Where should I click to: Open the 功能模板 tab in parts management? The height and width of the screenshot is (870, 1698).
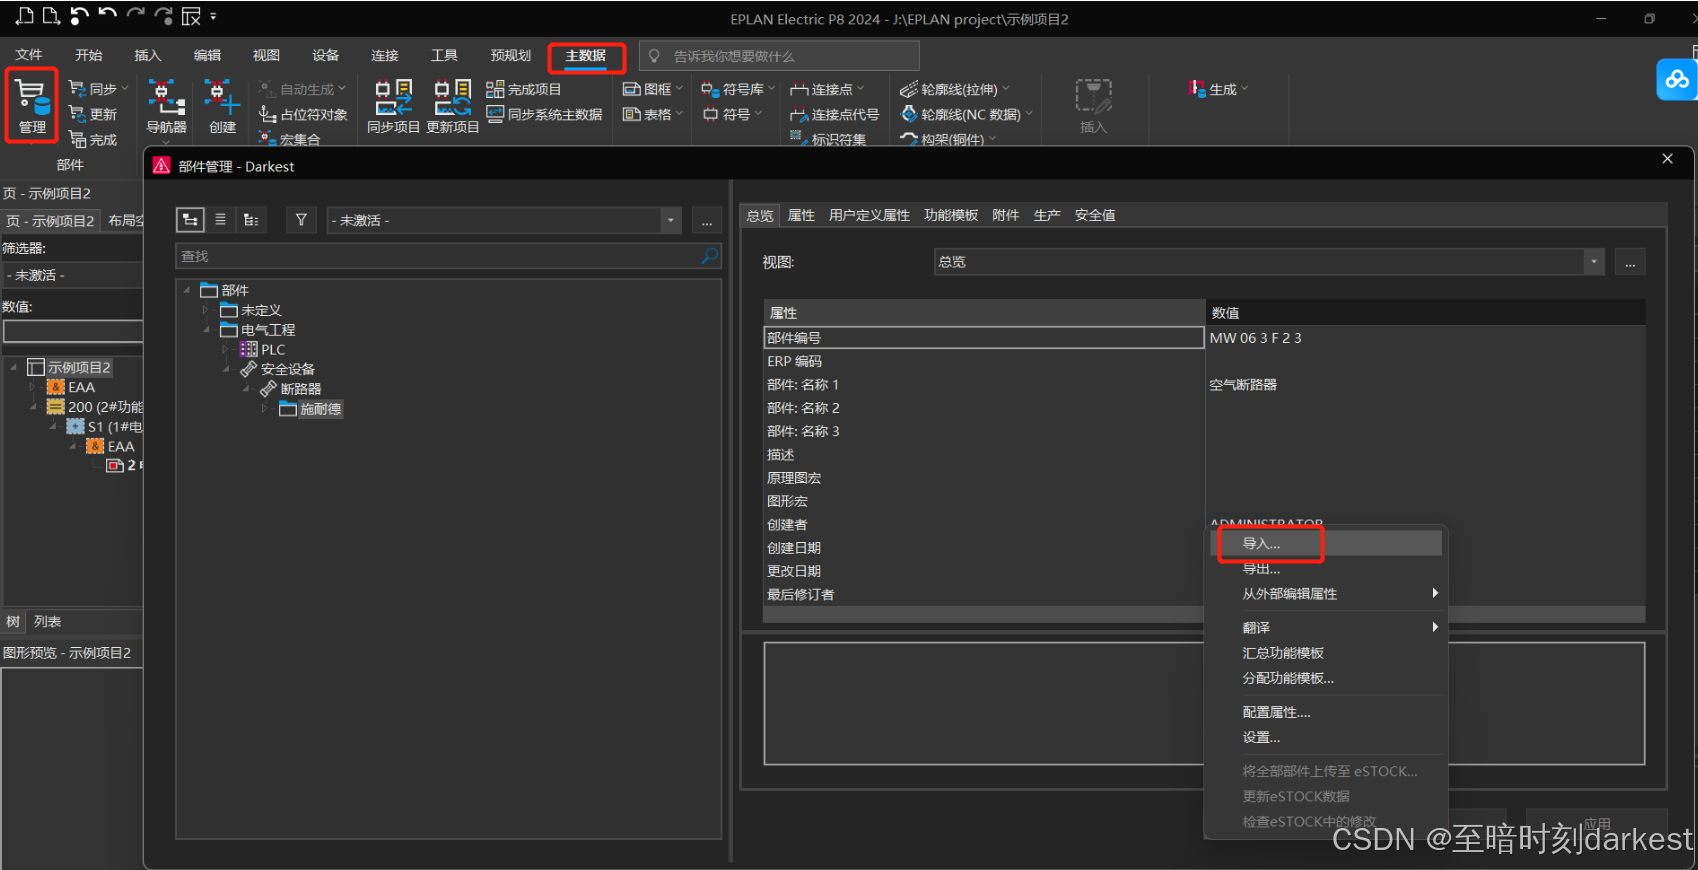click(951, 215)
